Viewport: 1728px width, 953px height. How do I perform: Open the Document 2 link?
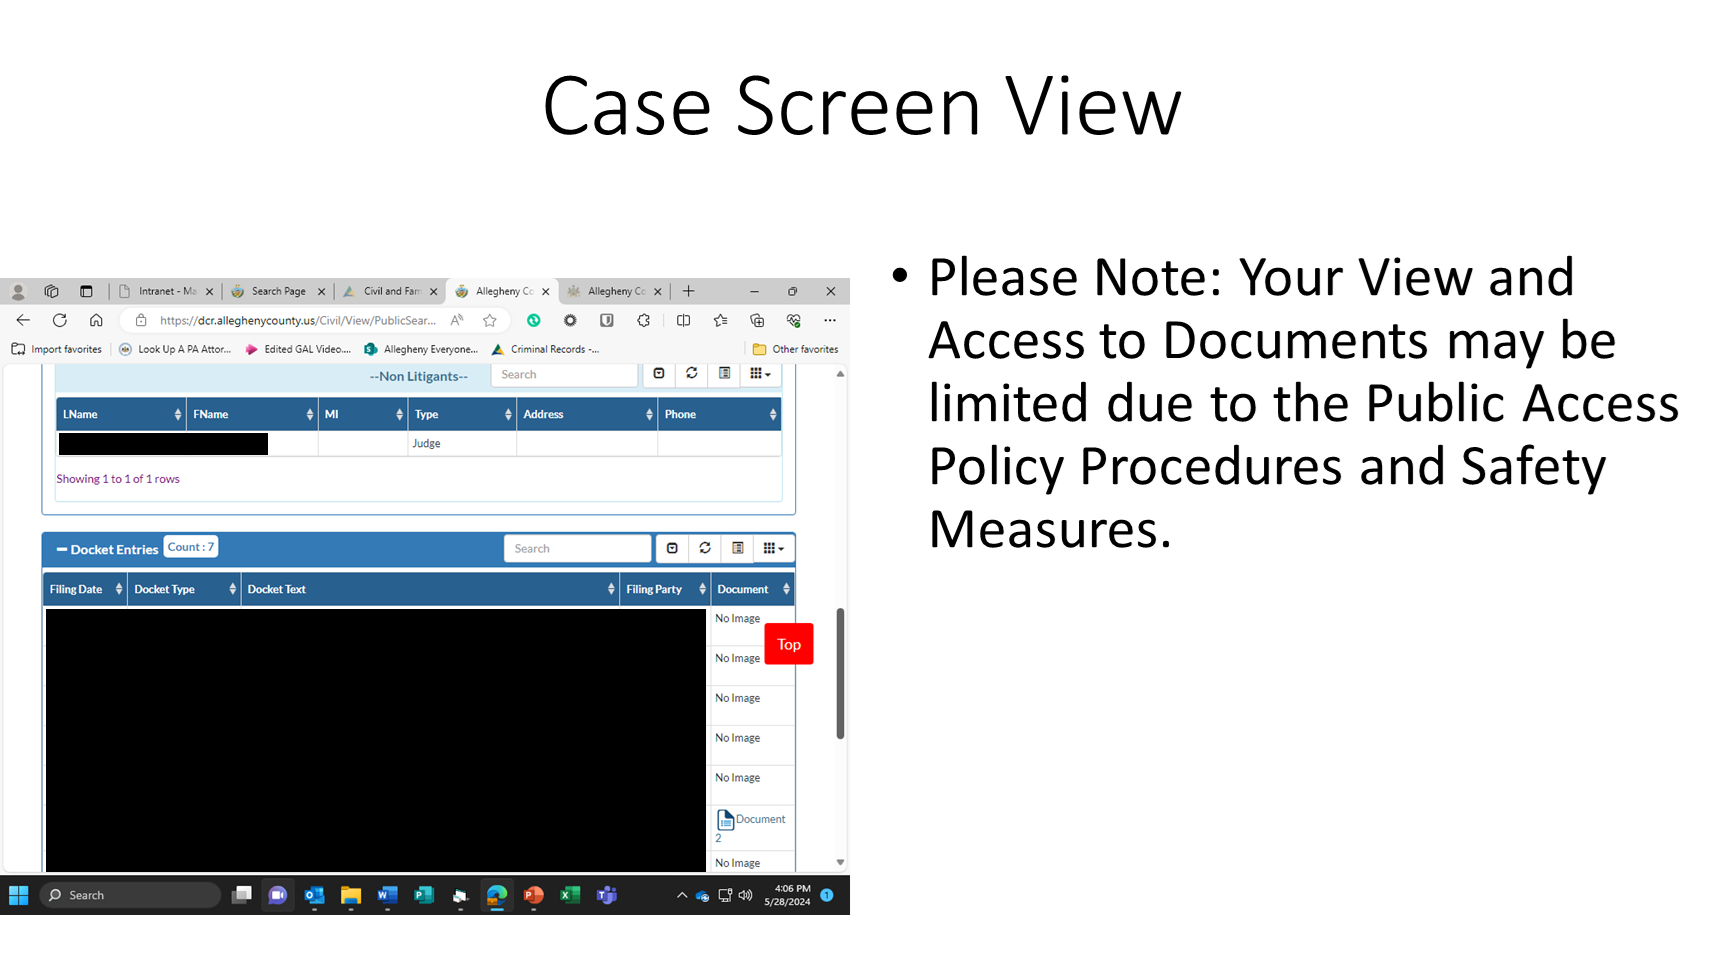tap(751, 820)
